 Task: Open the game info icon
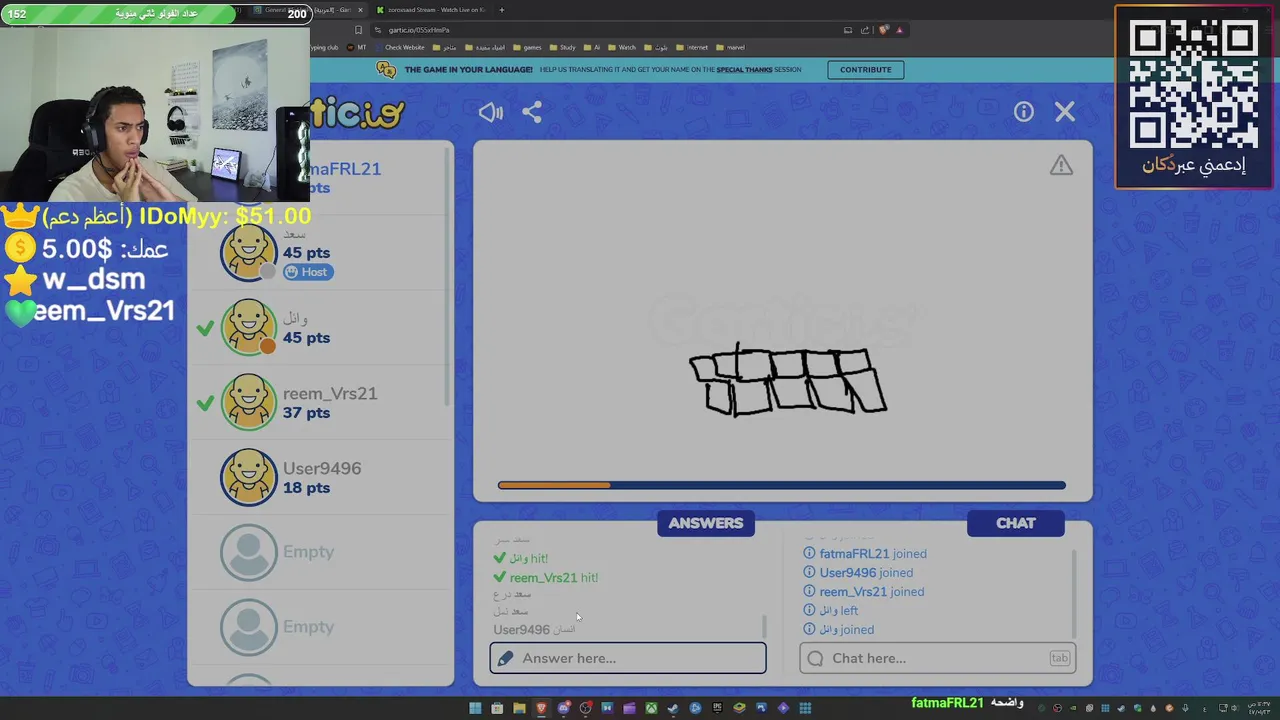point(1024,112)
